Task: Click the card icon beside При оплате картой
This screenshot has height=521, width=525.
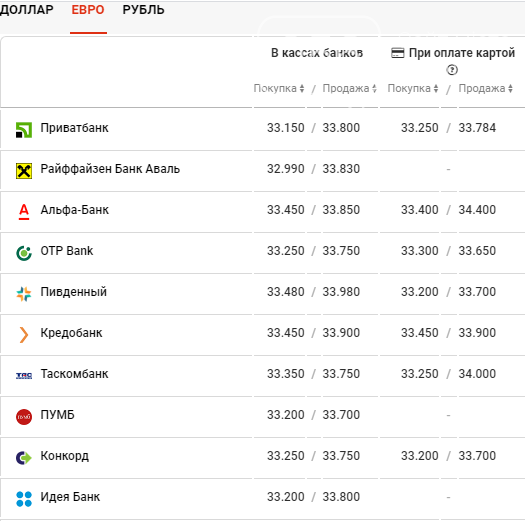Action: click(398, 53)
